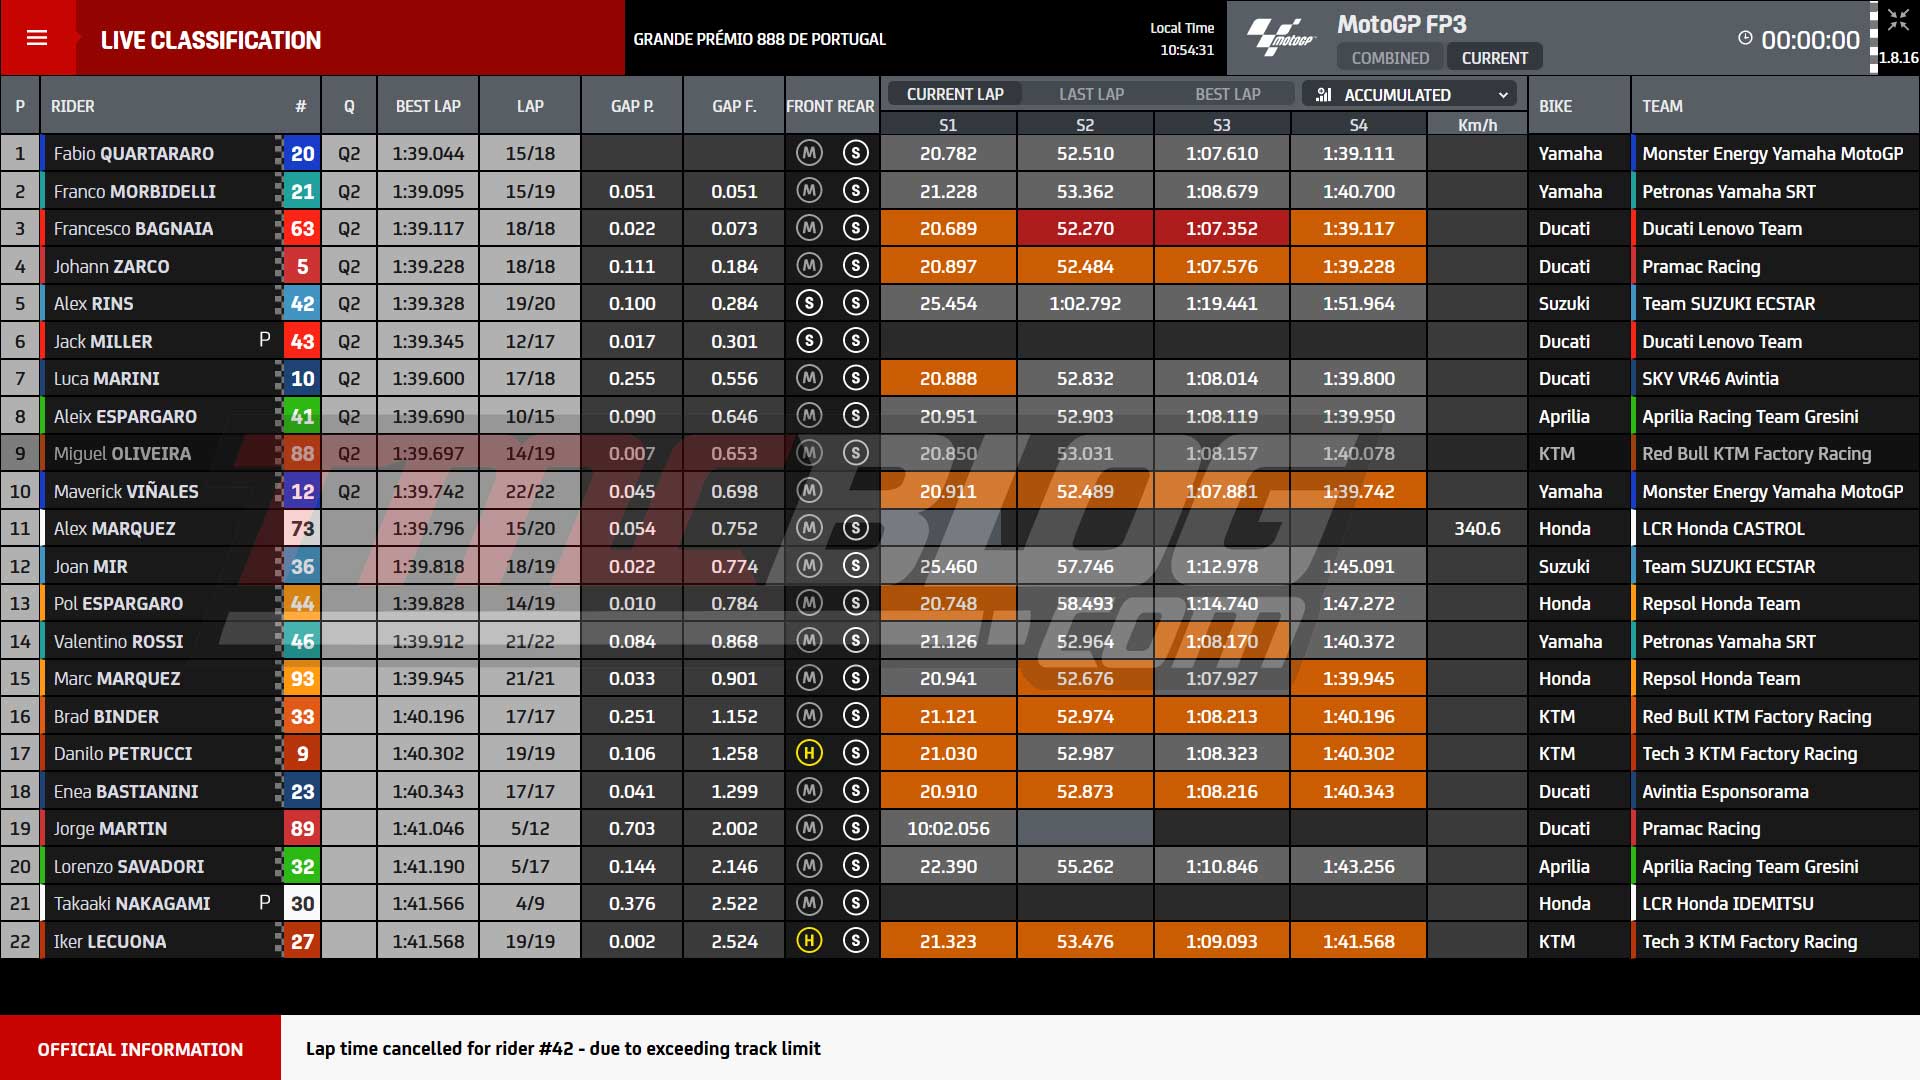Click the GAP P. column header
1920x1080 pixels.
[x=632, y=106]
